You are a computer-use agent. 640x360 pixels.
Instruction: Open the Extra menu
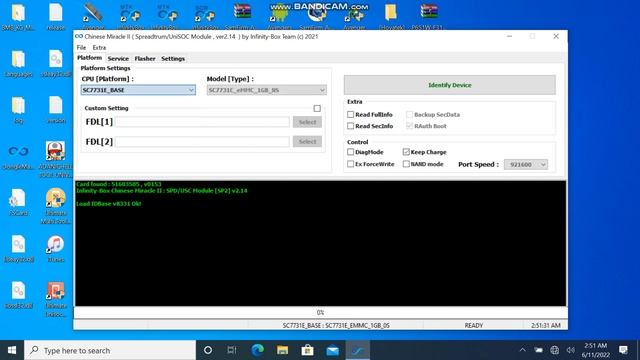tap(99, 47)
